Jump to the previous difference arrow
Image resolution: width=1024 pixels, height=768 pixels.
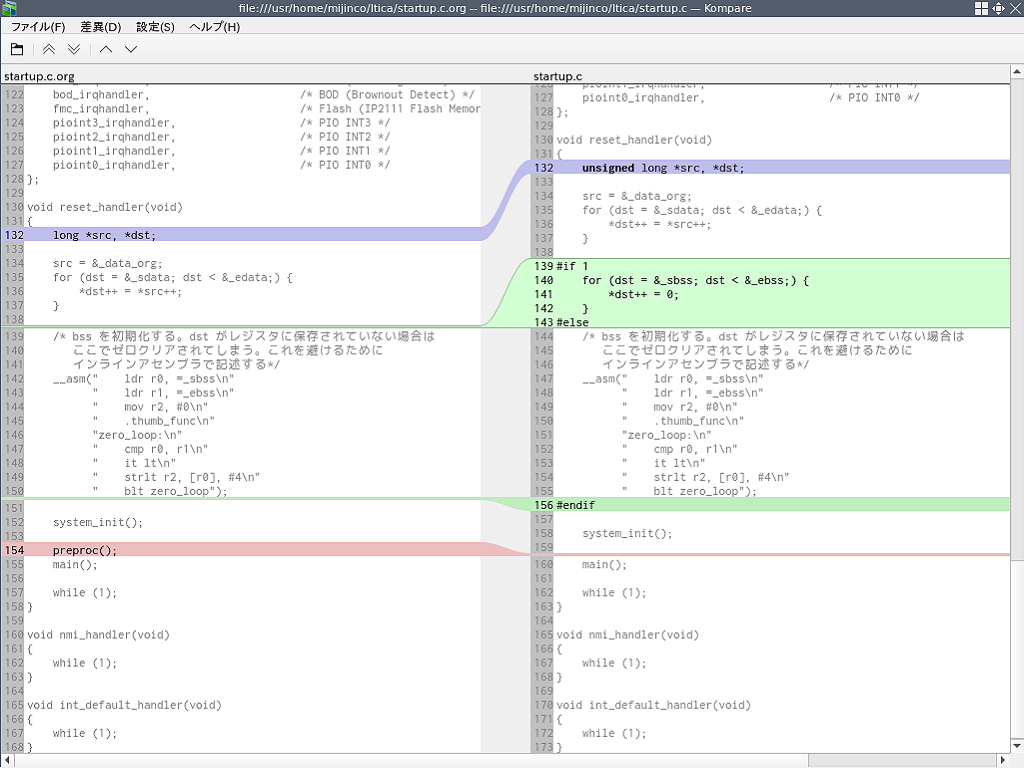pyautogui.click(x=106, y=49)
